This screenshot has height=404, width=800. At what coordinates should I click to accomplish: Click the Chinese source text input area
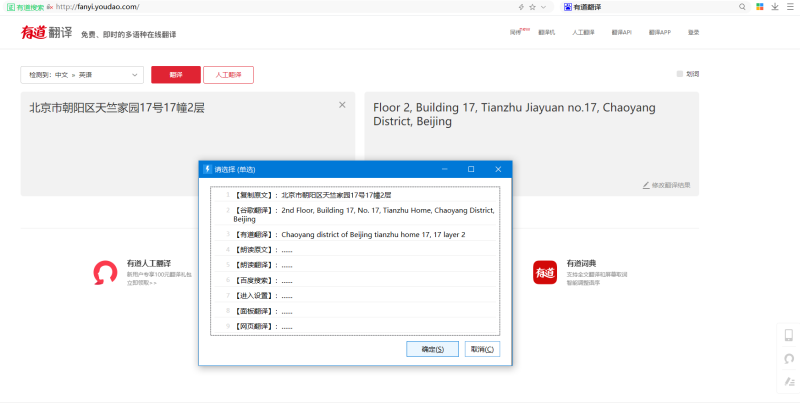pyautogui.click(x=188, y=144)
